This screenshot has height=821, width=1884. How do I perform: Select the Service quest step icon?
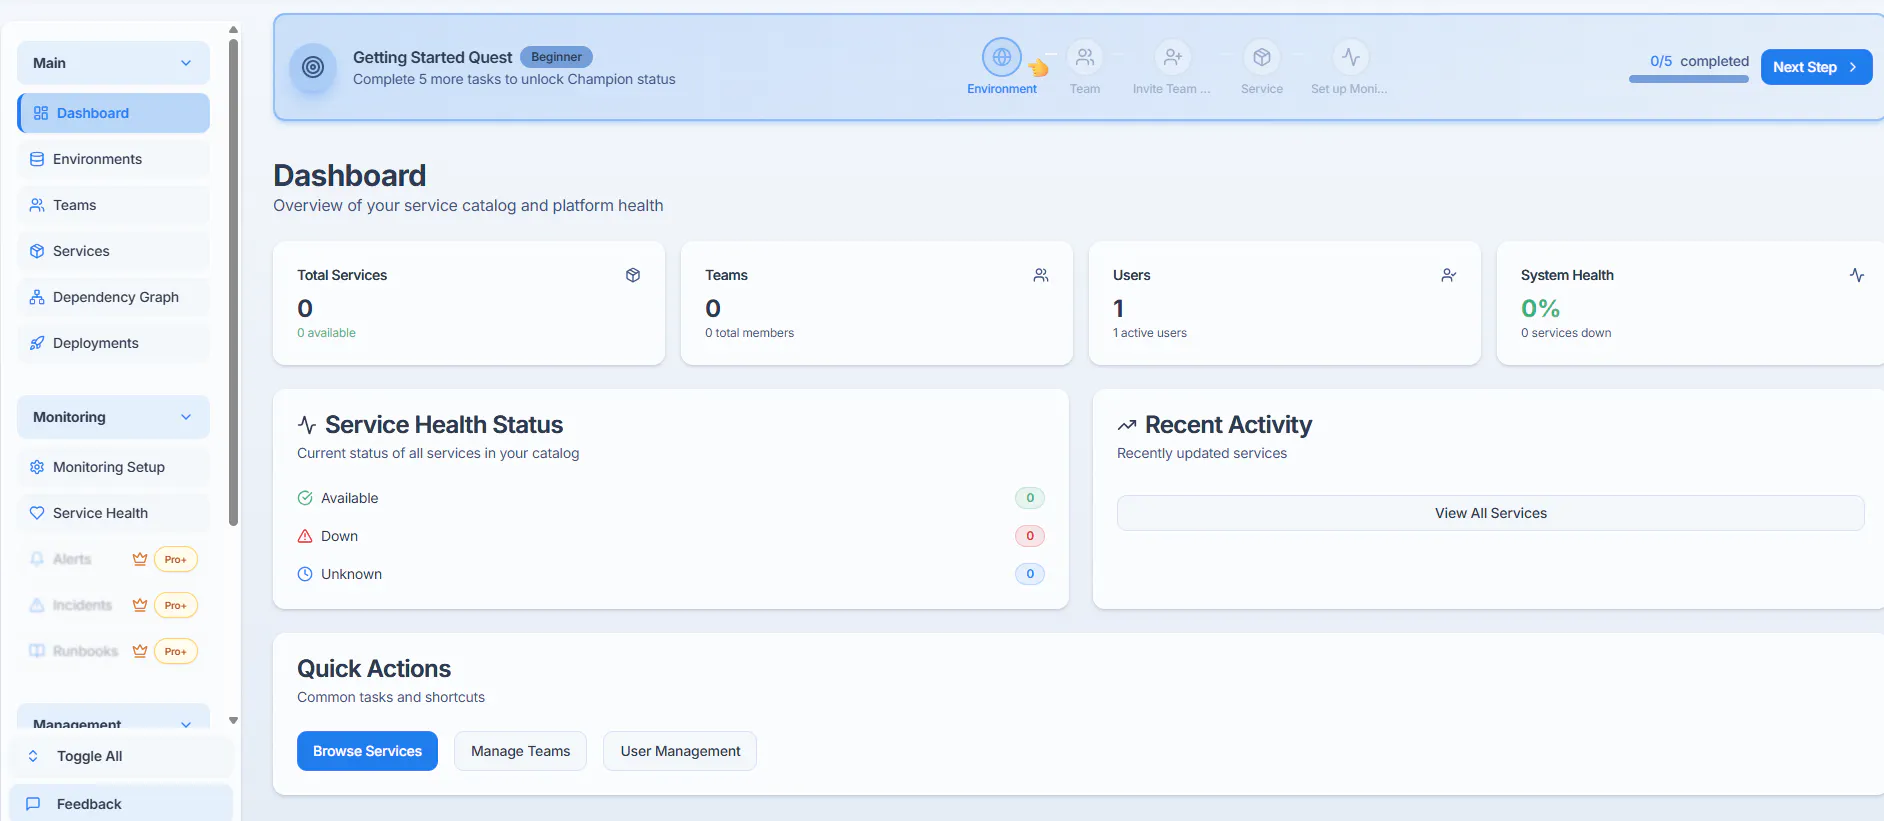[x=1262, y=57]
